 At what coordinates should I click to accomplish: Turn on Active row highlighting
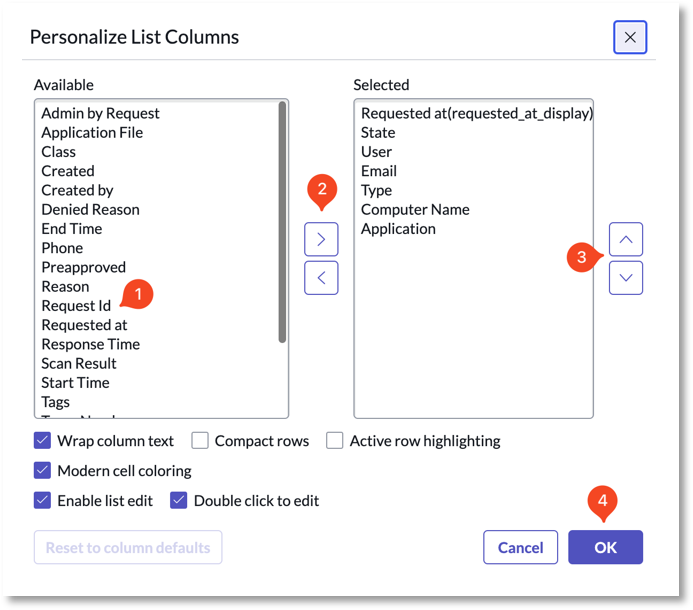click(x=335, y=441)
